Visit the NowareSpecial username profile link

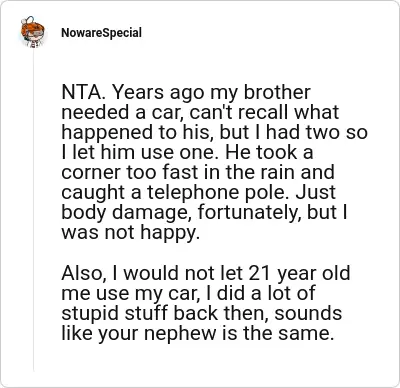pos(101,33)
